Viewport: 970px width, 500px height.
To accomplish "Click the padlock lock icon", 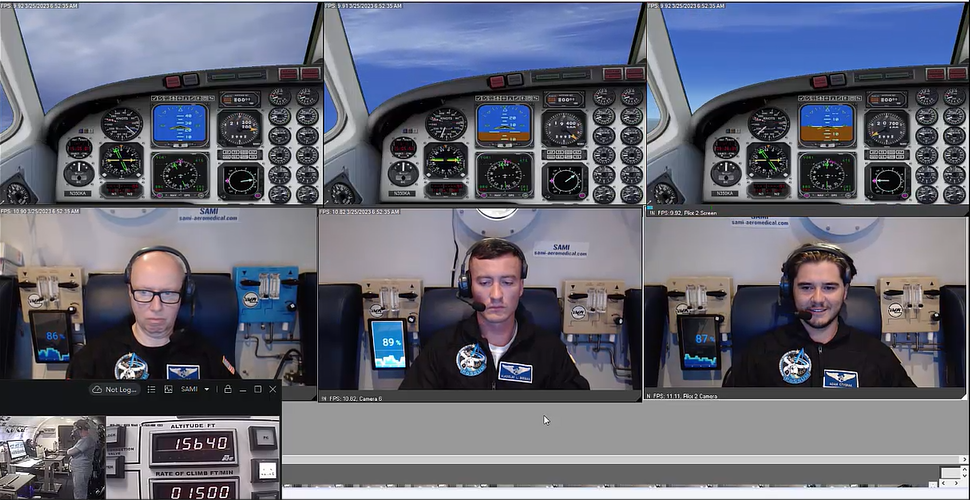I will click(228, 389).
